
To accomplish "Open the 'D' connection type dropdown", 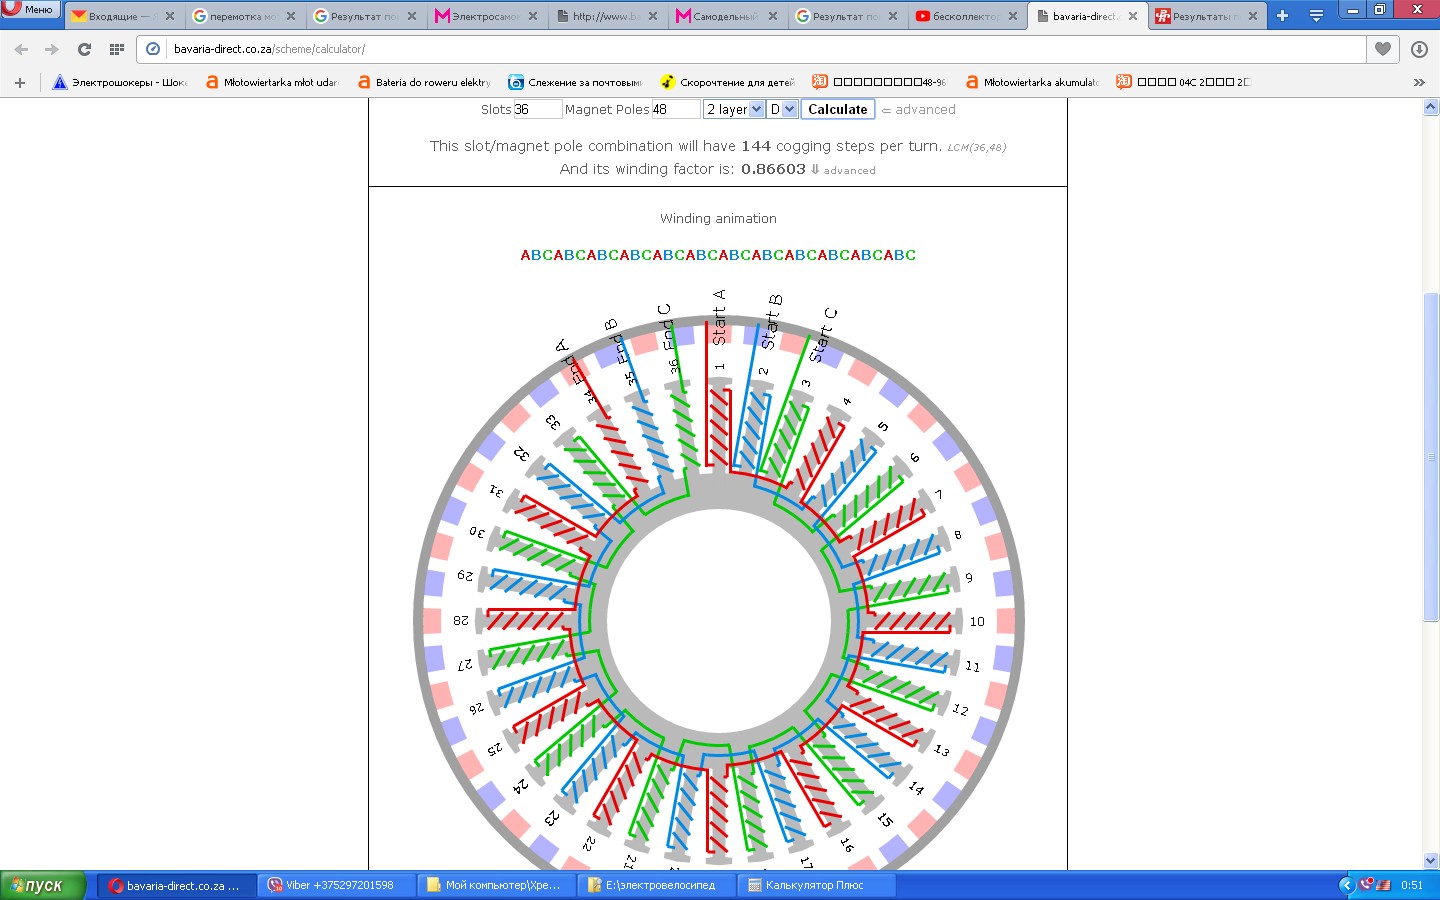I will 782,109.
